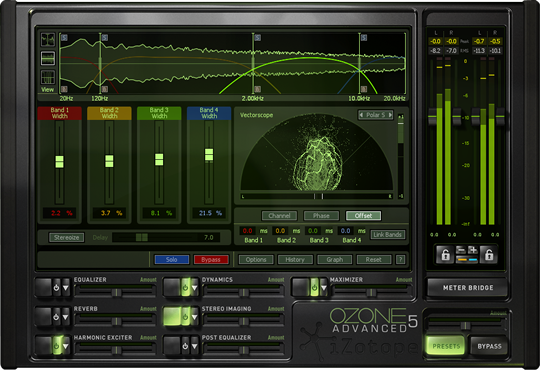The image size is (540, 370).
Task: Open the Post Equalizer module panel button
Action: click(172, 346)
